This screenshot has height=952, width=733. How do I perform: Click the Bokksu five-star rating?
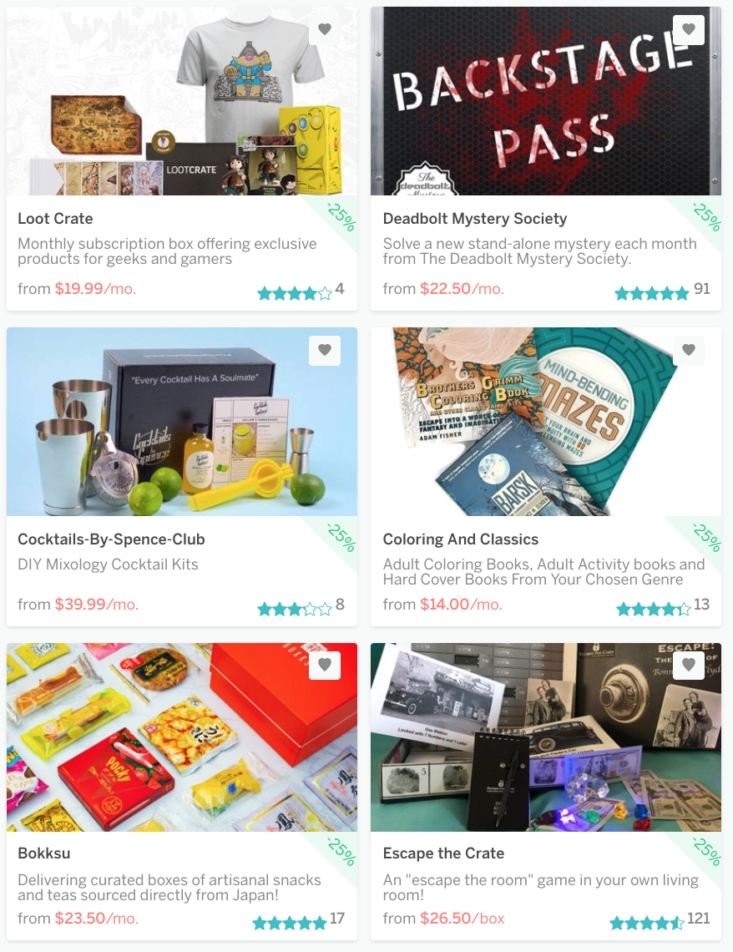290,923
